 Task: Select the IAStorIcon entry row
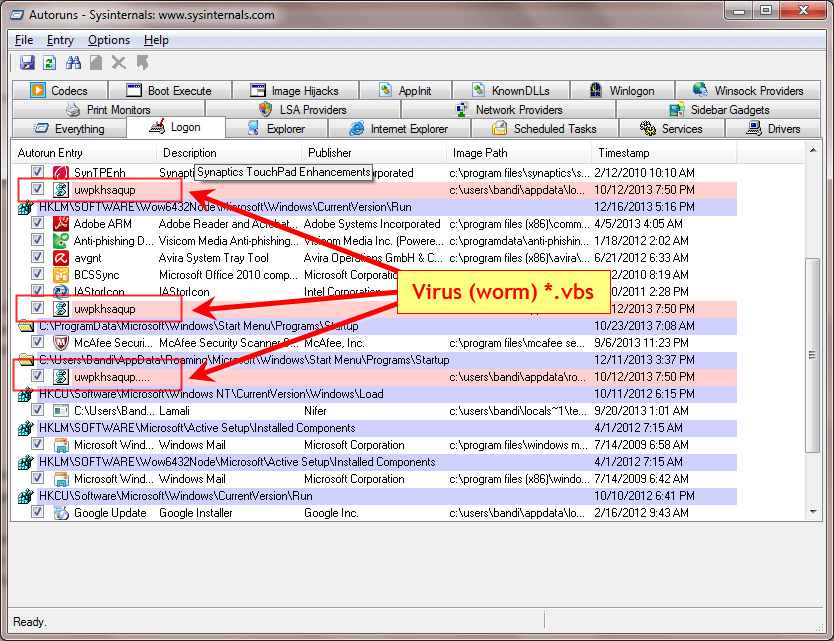[377, 292]
